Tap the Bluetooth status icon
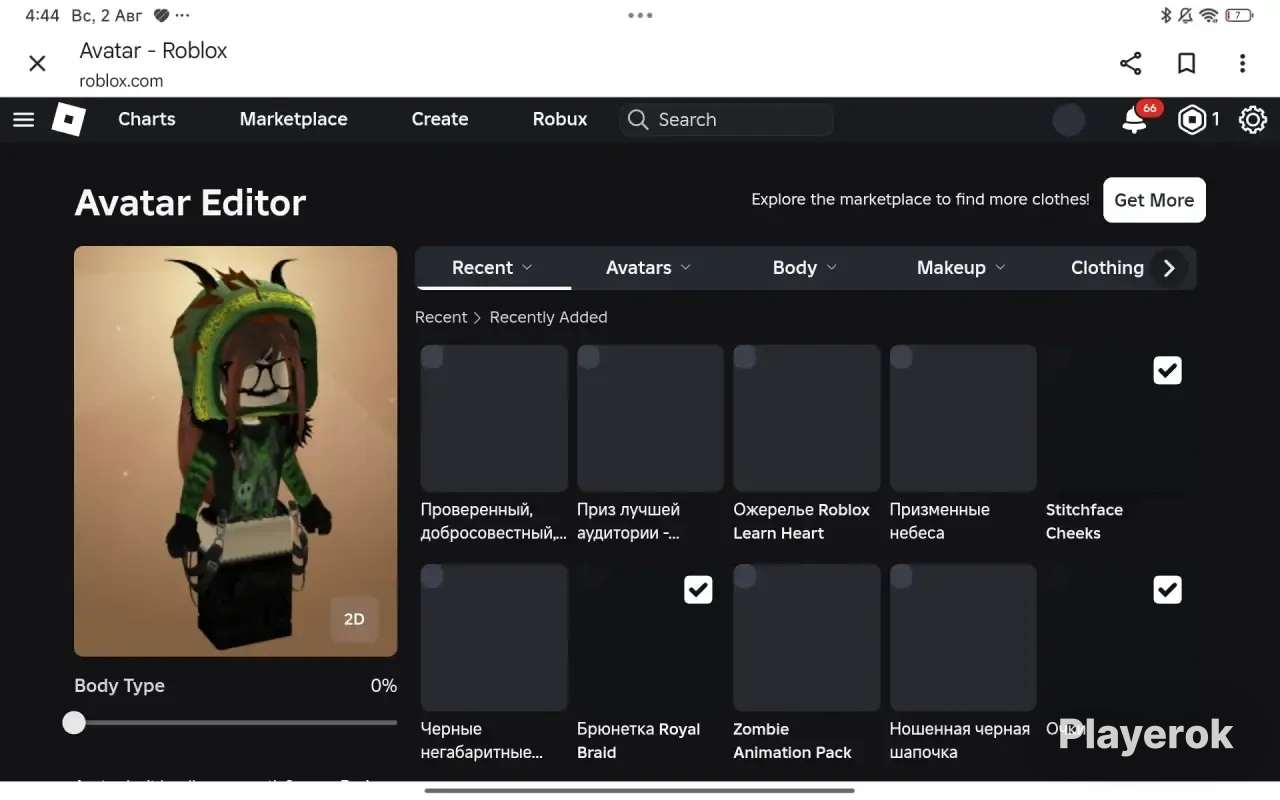 1165,15
